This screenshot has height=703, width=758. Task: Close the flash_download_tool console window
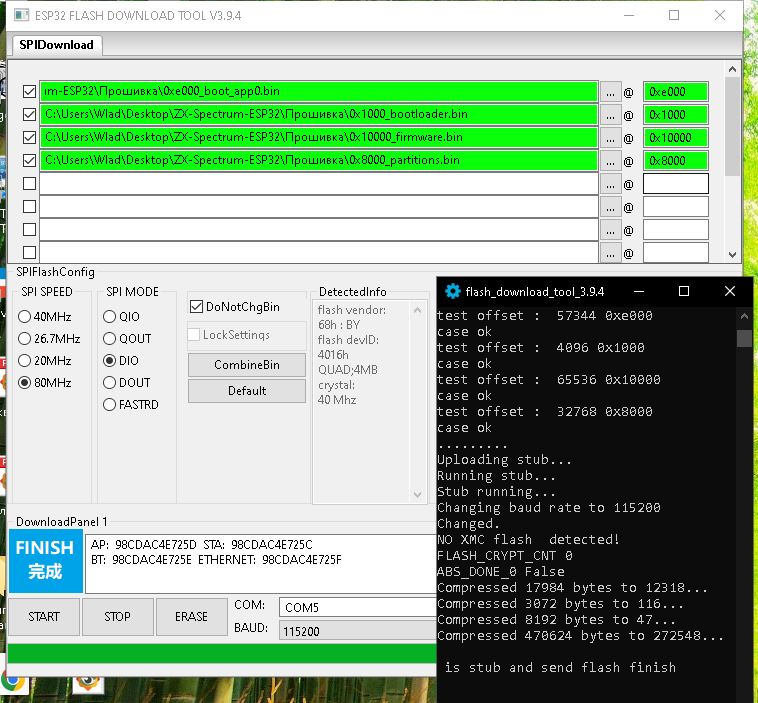[729, 292]
